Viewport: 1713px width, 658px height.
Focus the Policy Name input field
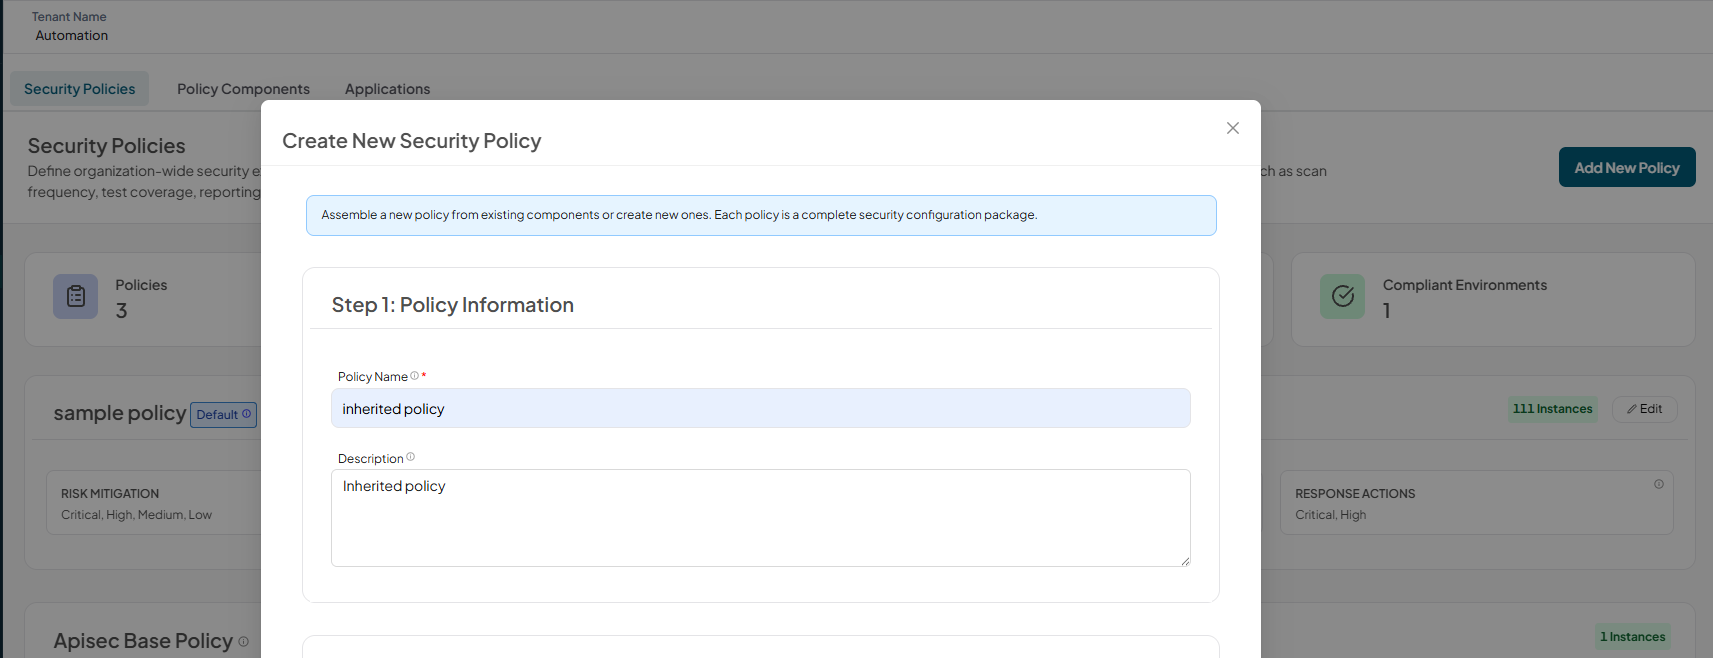click(760, 408)
